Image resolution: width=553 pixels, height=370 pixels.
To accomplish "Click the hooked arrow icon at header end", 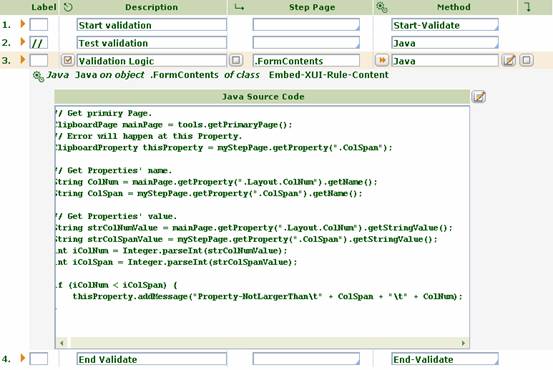I will (527, 7).
